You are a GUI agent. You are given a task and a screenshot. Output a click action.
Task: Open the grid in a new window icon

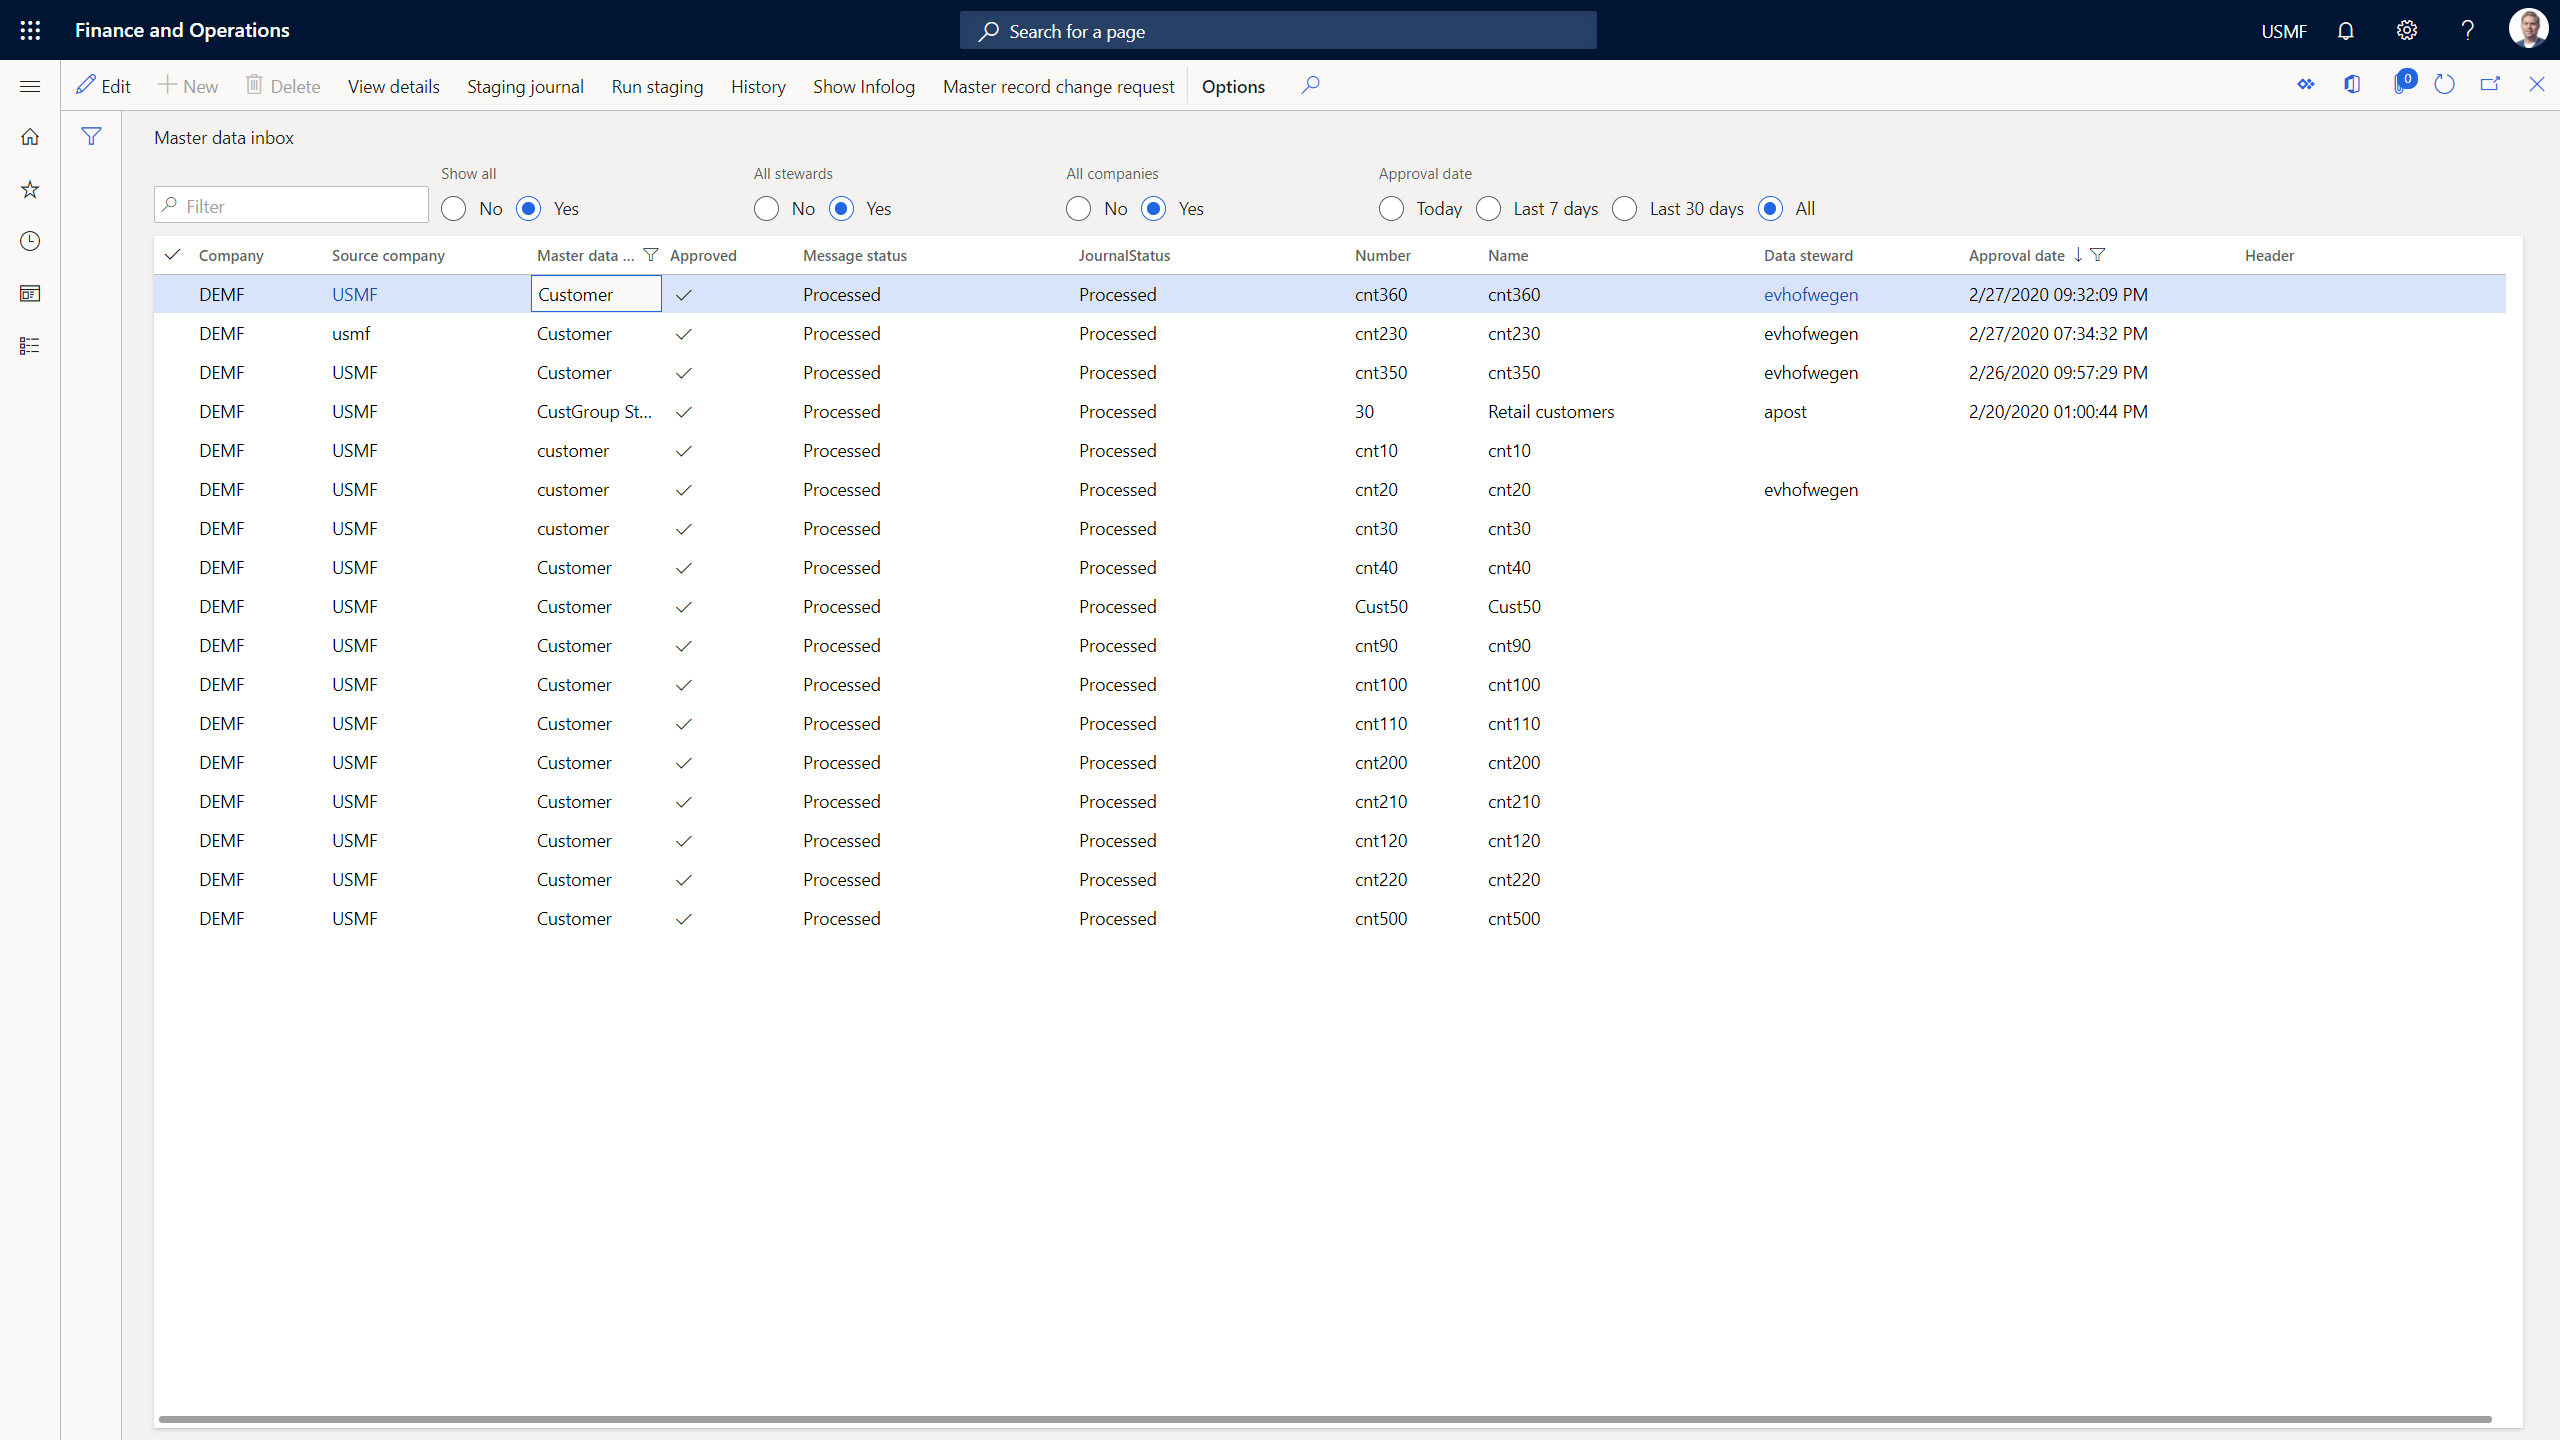tap(2491, 84)
